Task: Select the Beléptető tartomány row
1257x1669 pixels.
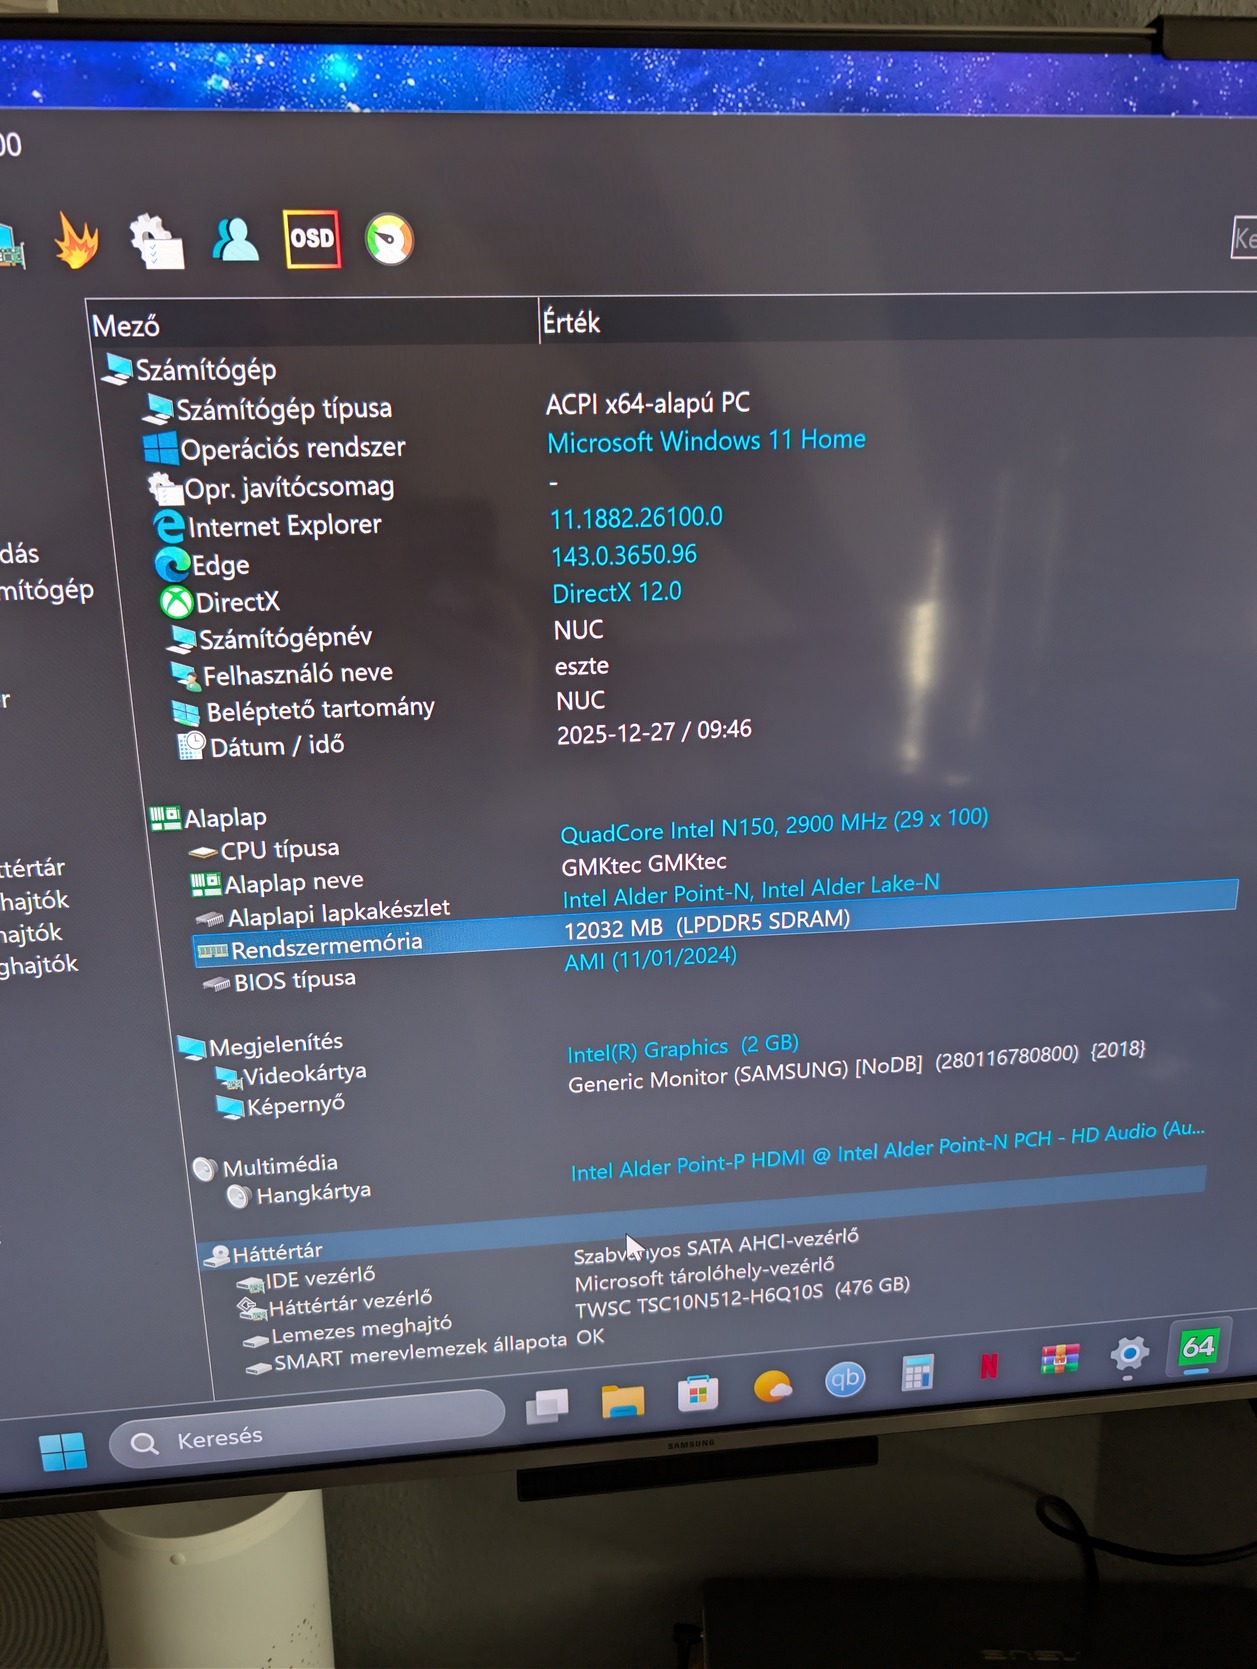Action: [x=304, y=710]
